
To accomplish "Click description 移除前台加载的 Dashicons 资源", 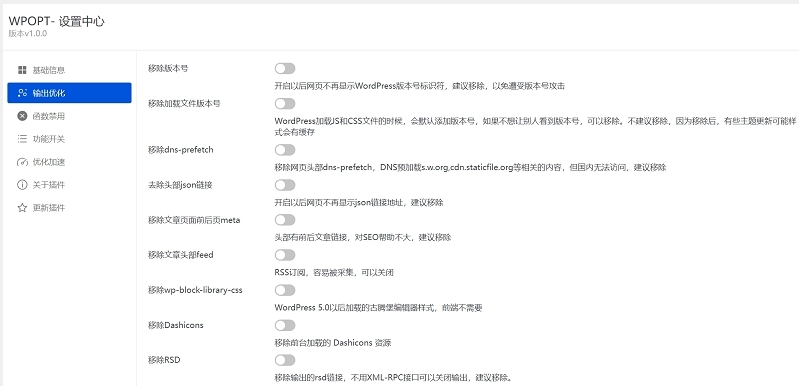I will (x=333, y=343).
